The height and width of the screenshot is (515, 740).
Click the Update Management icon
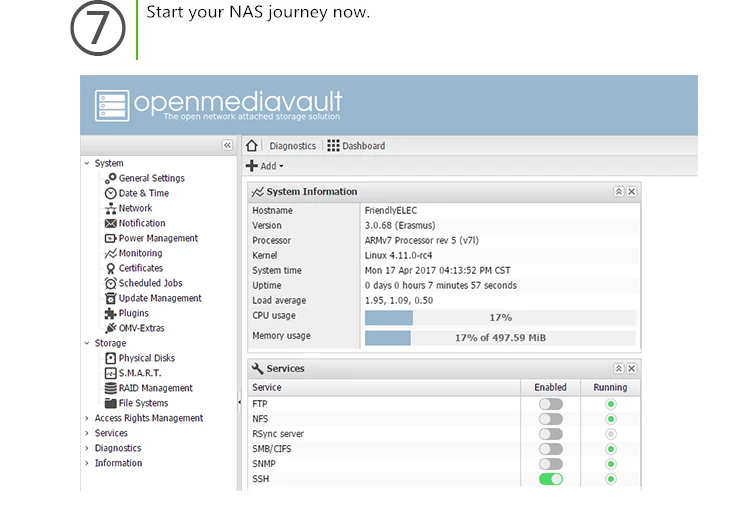pos(110,298)
